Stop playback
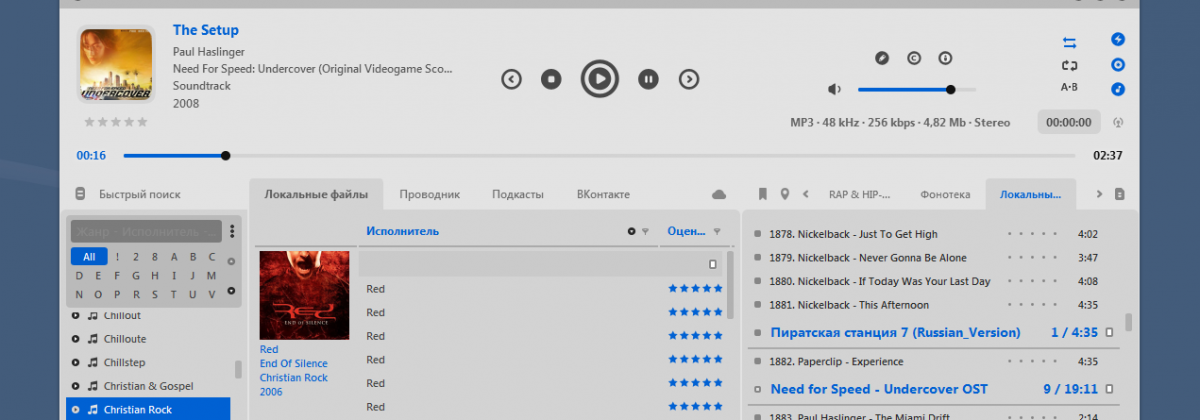Image resolution: width=1200 pixels, height=420 pixels. tap(550, 78)
